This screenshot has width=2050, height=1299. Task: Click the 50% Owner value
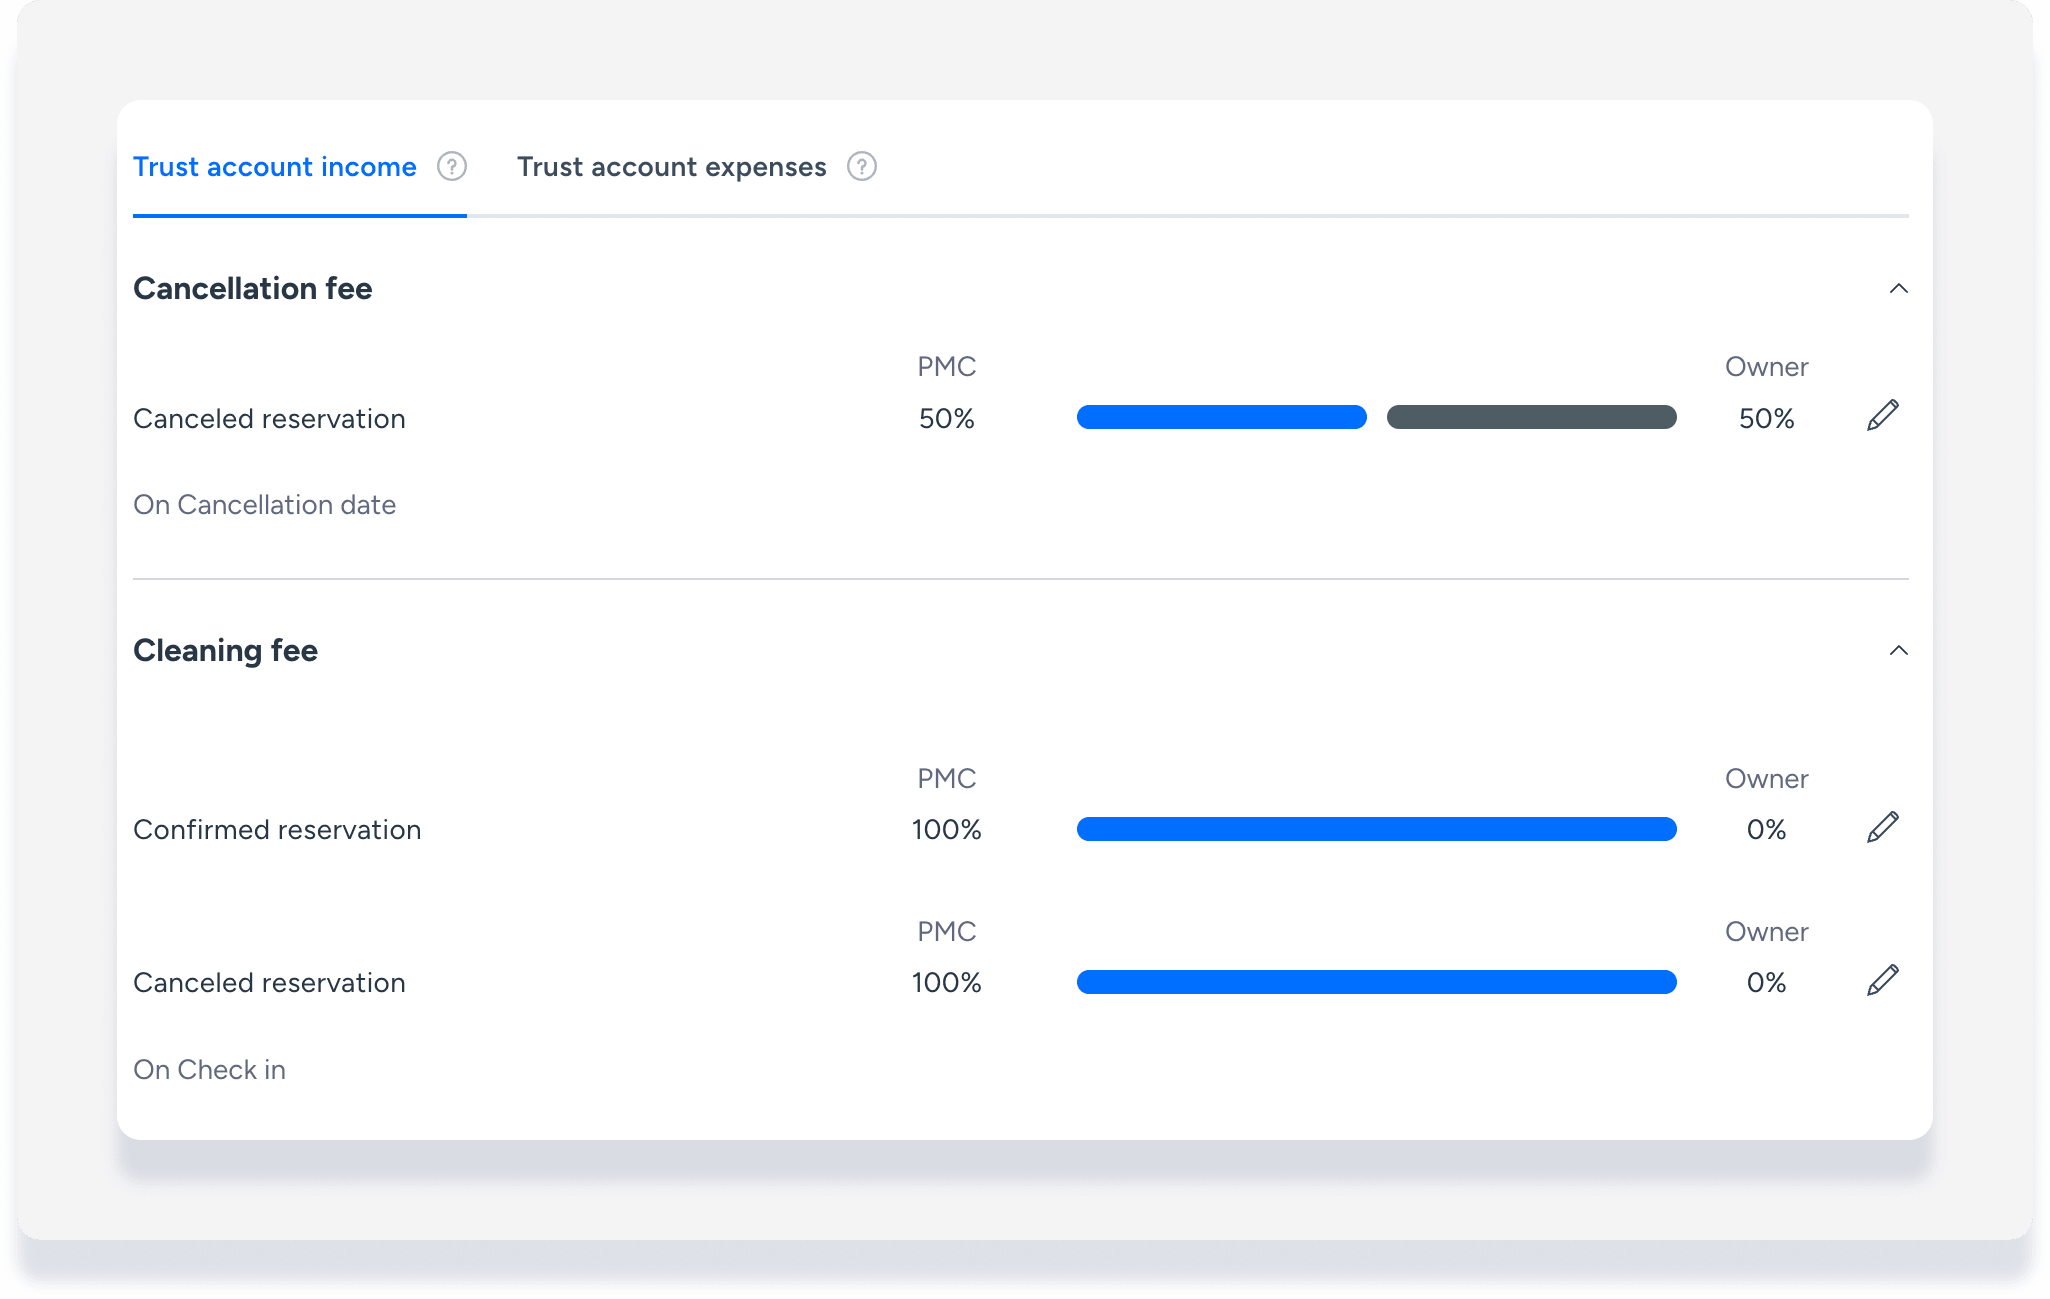pos(1766,419)
